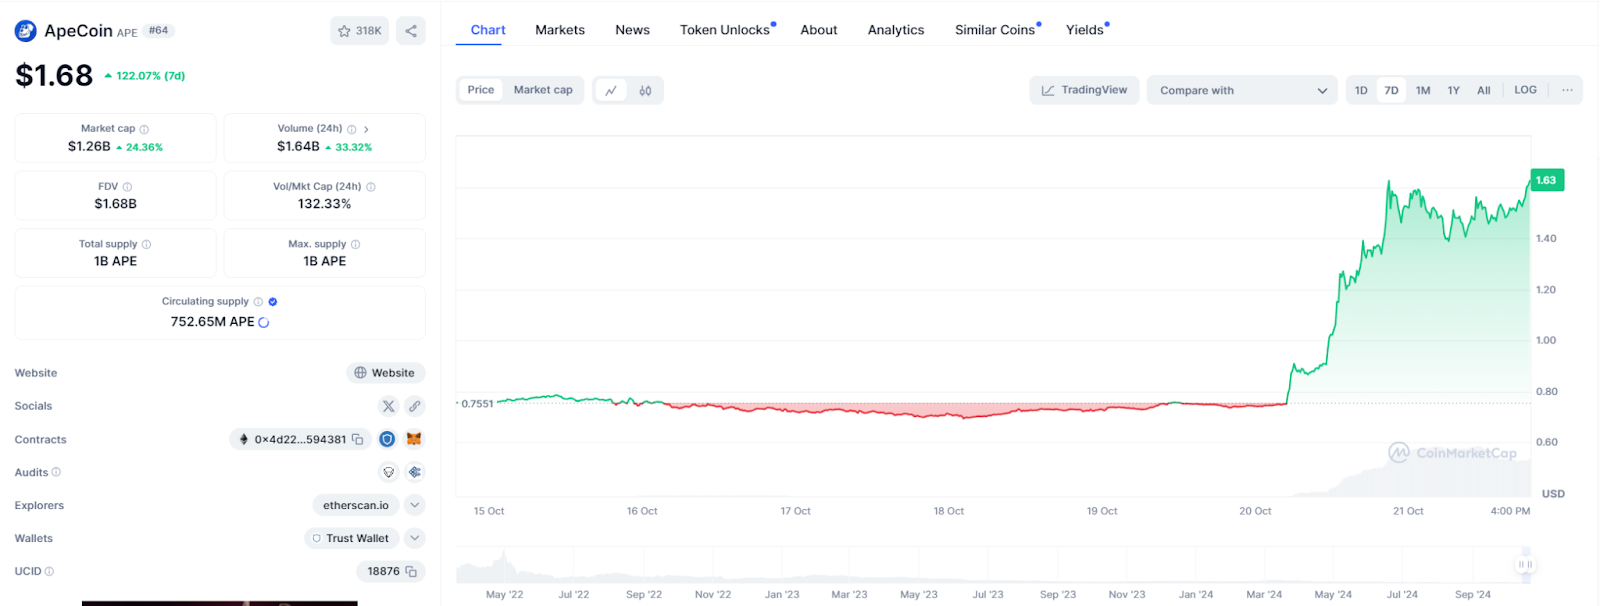Click the #64 rank badge
Screen dimensions: 1600x606
159,31
